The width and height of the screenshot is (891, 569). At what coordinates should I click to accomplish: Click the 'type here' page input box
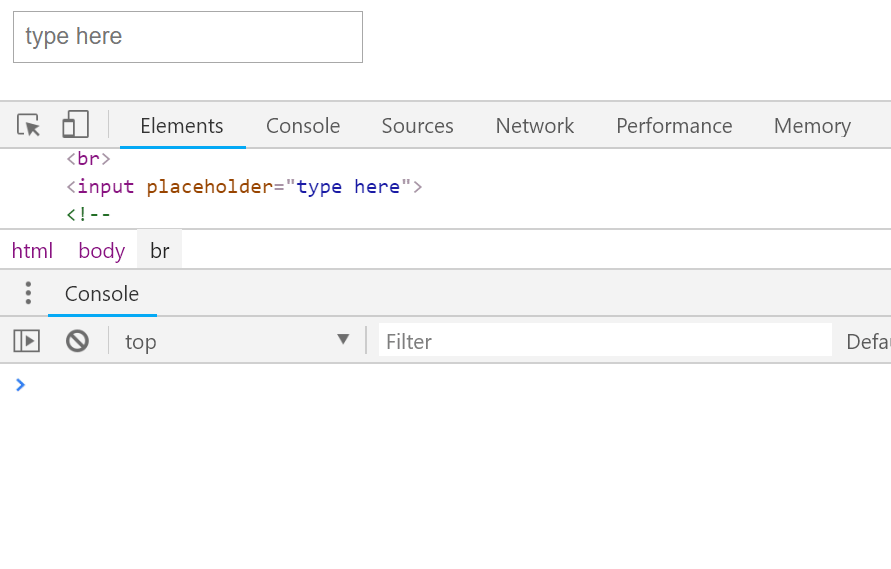(188, 37)
